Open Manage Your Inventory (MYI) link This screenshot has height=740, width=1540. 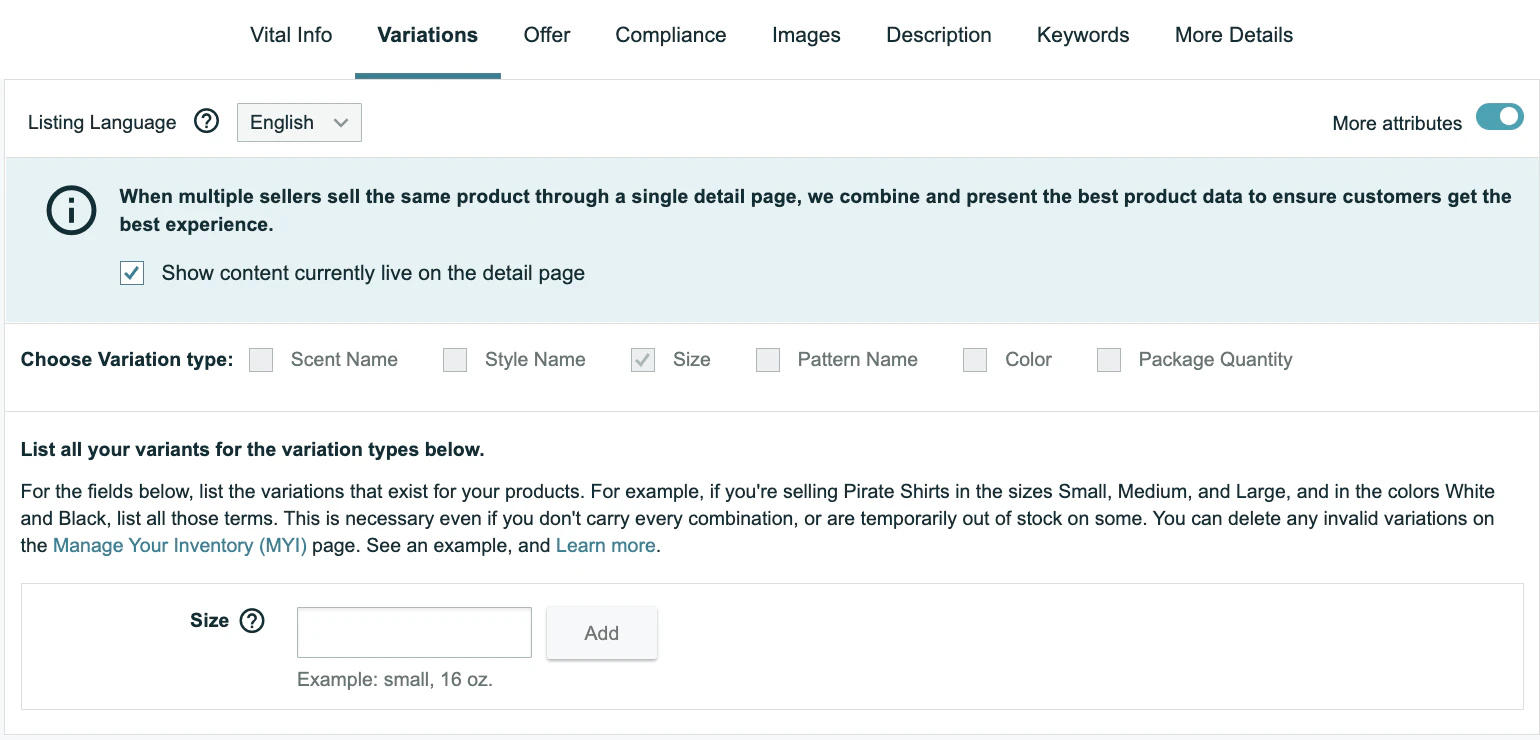click(x=180, y=545)
